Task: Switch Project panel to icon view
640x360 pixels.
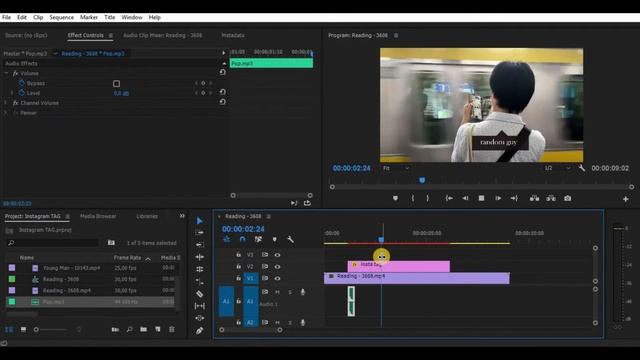Action: point(23,329)
